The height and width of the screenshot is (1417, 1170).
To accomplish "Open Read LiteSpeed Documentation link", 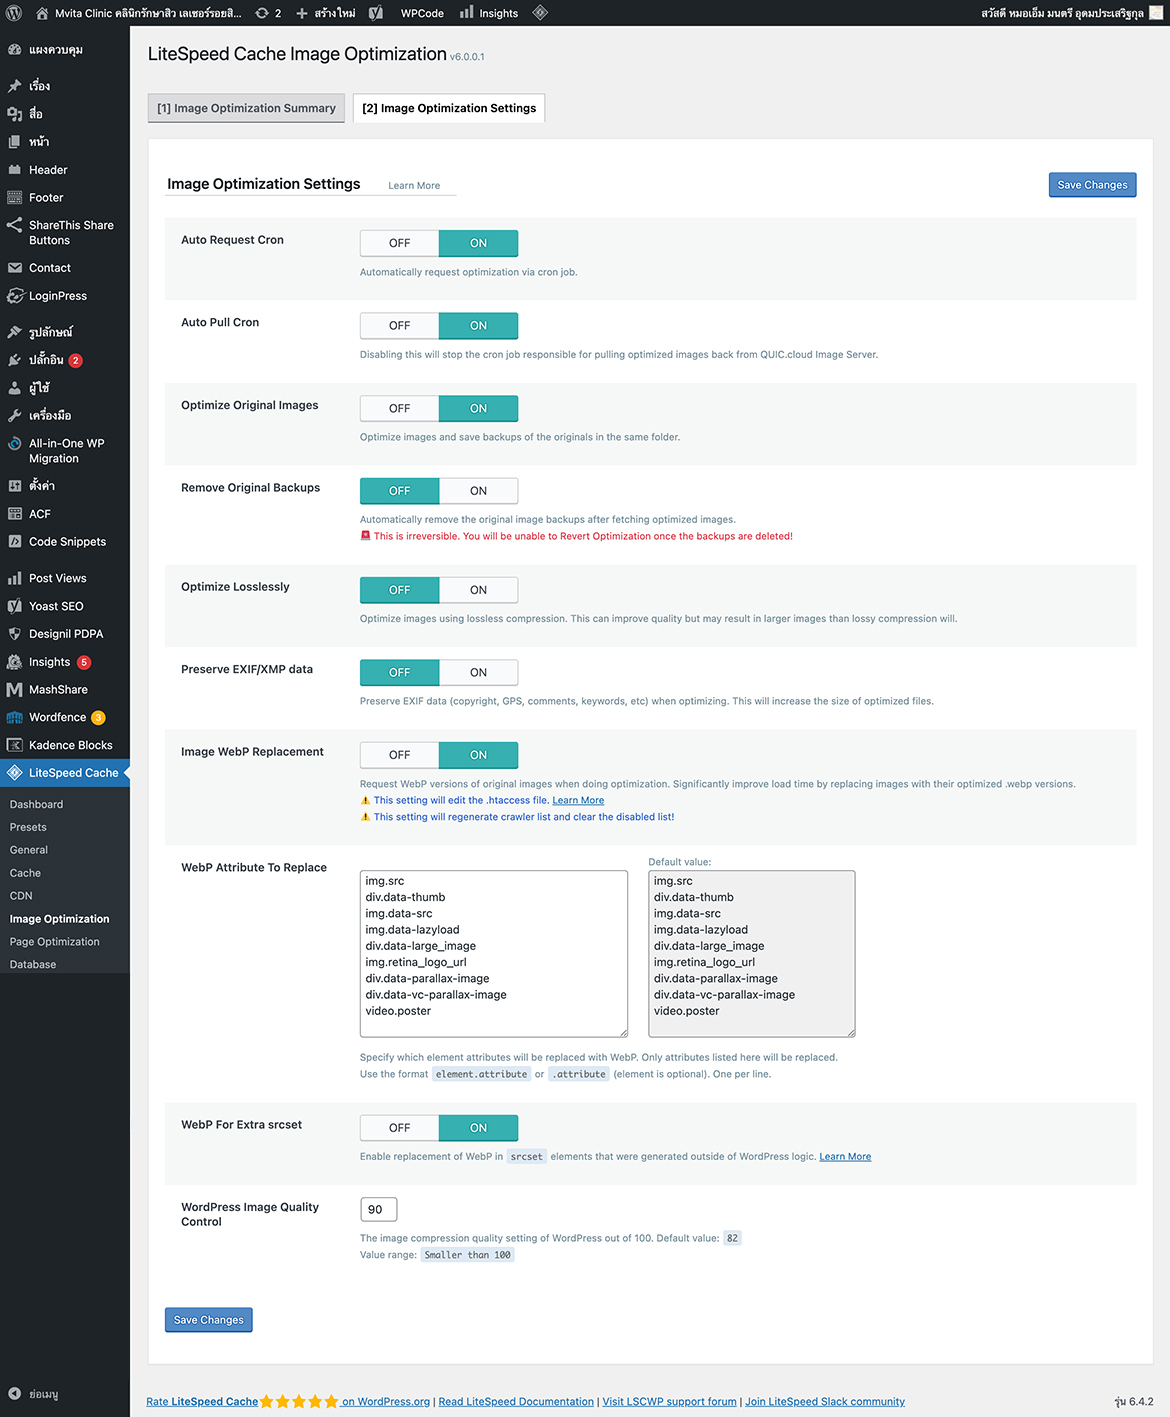I will click(x=516, y=1402).
